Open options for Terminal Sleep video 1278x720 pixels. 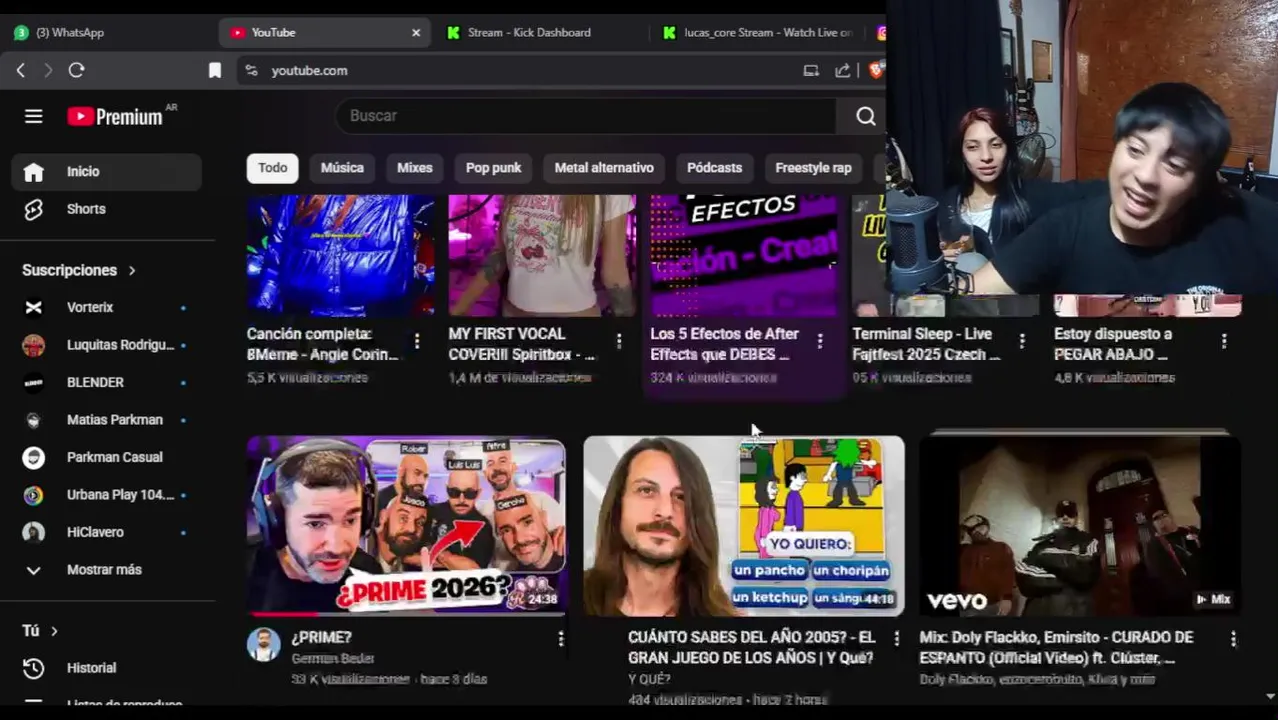(1022, 341)
